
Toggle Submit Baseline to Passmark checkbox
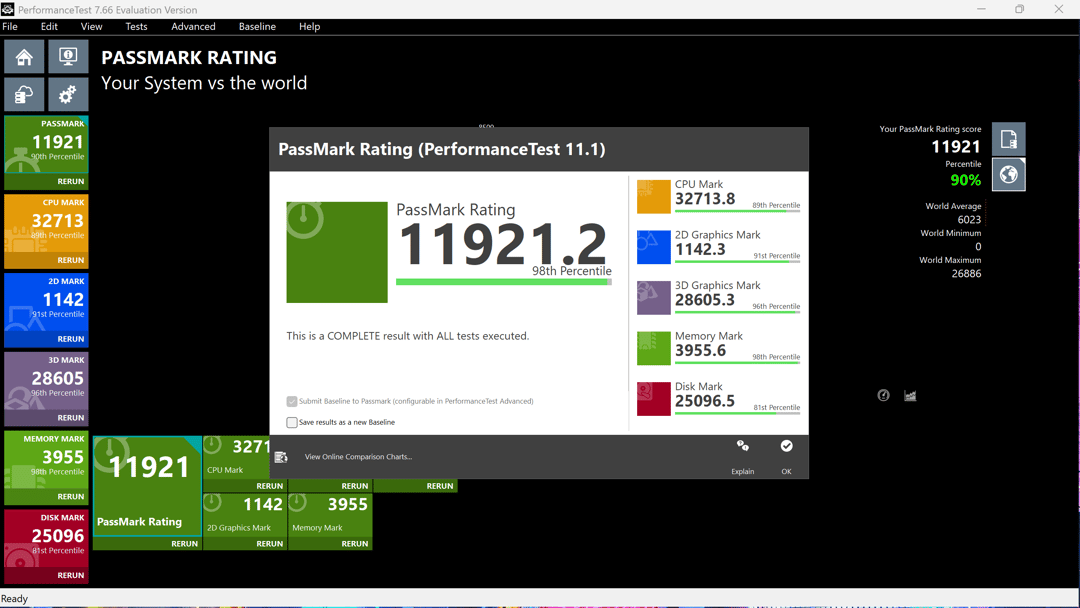(292, 401)
